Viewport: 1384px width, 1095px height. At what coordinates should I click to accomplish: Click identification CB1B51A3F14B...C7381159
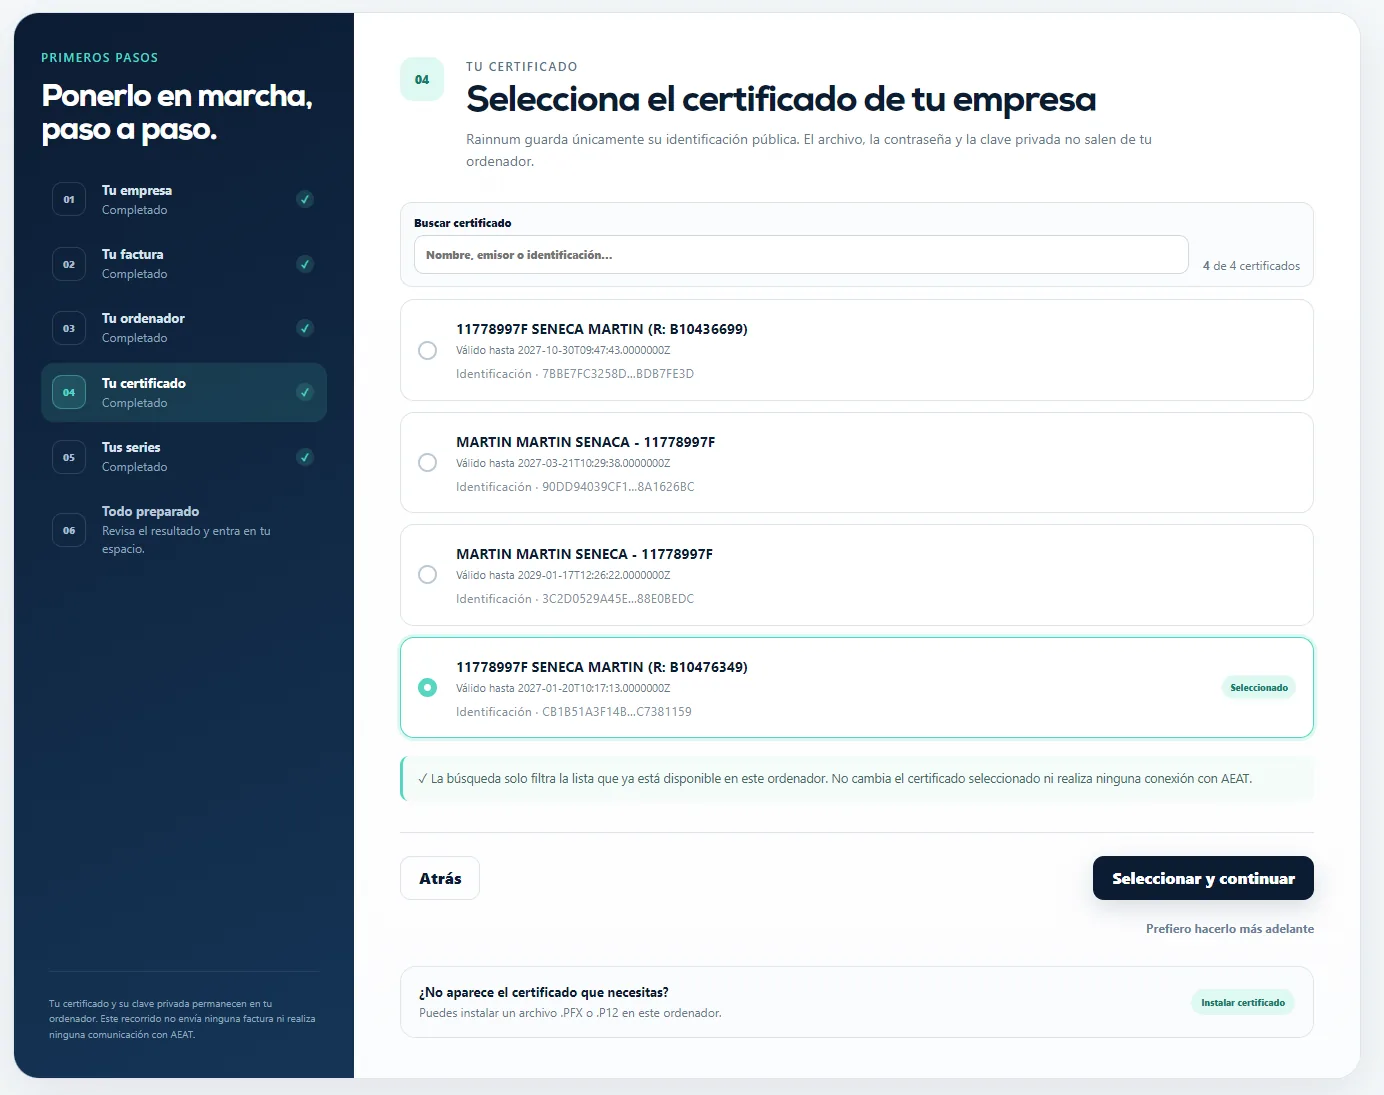click(617, 712)
